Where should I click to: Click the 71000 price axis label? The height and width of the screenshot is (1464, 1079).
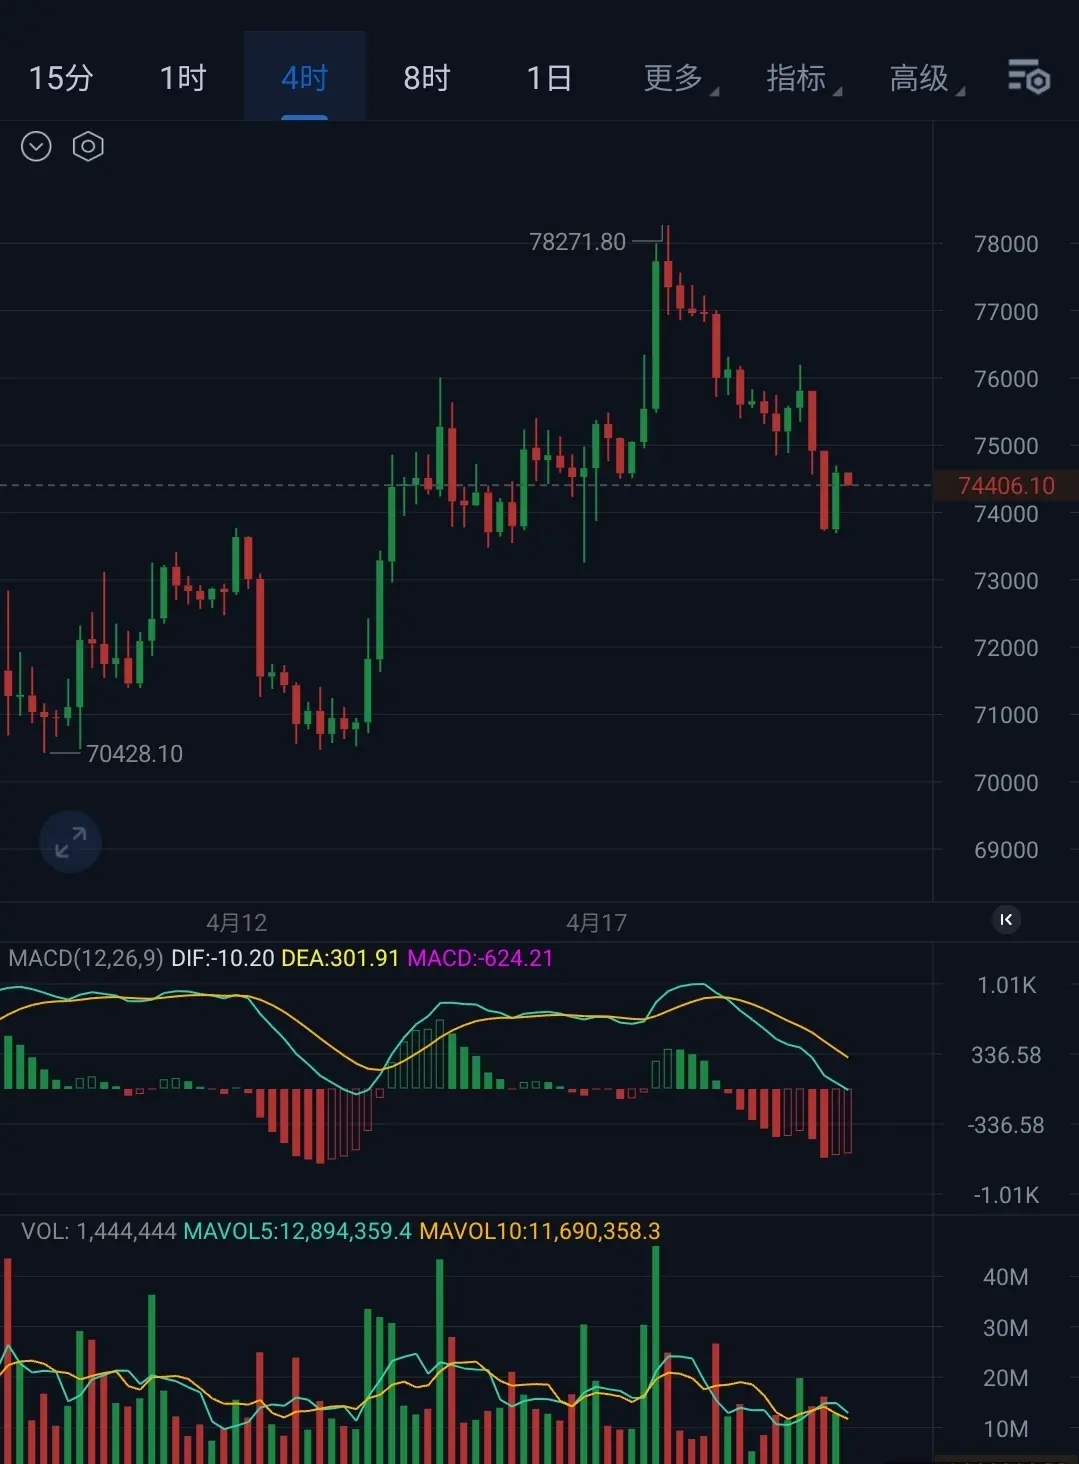[1006, 715]
